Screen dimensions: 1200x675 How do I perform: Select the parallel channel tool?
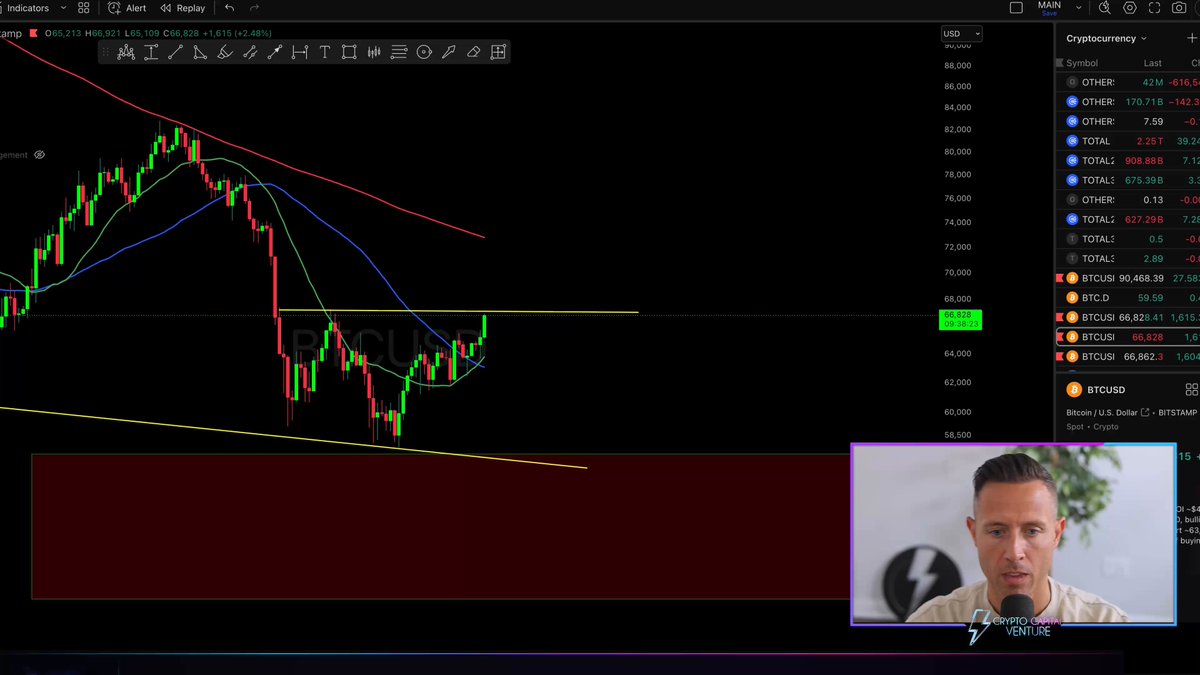tap(250, 52)
